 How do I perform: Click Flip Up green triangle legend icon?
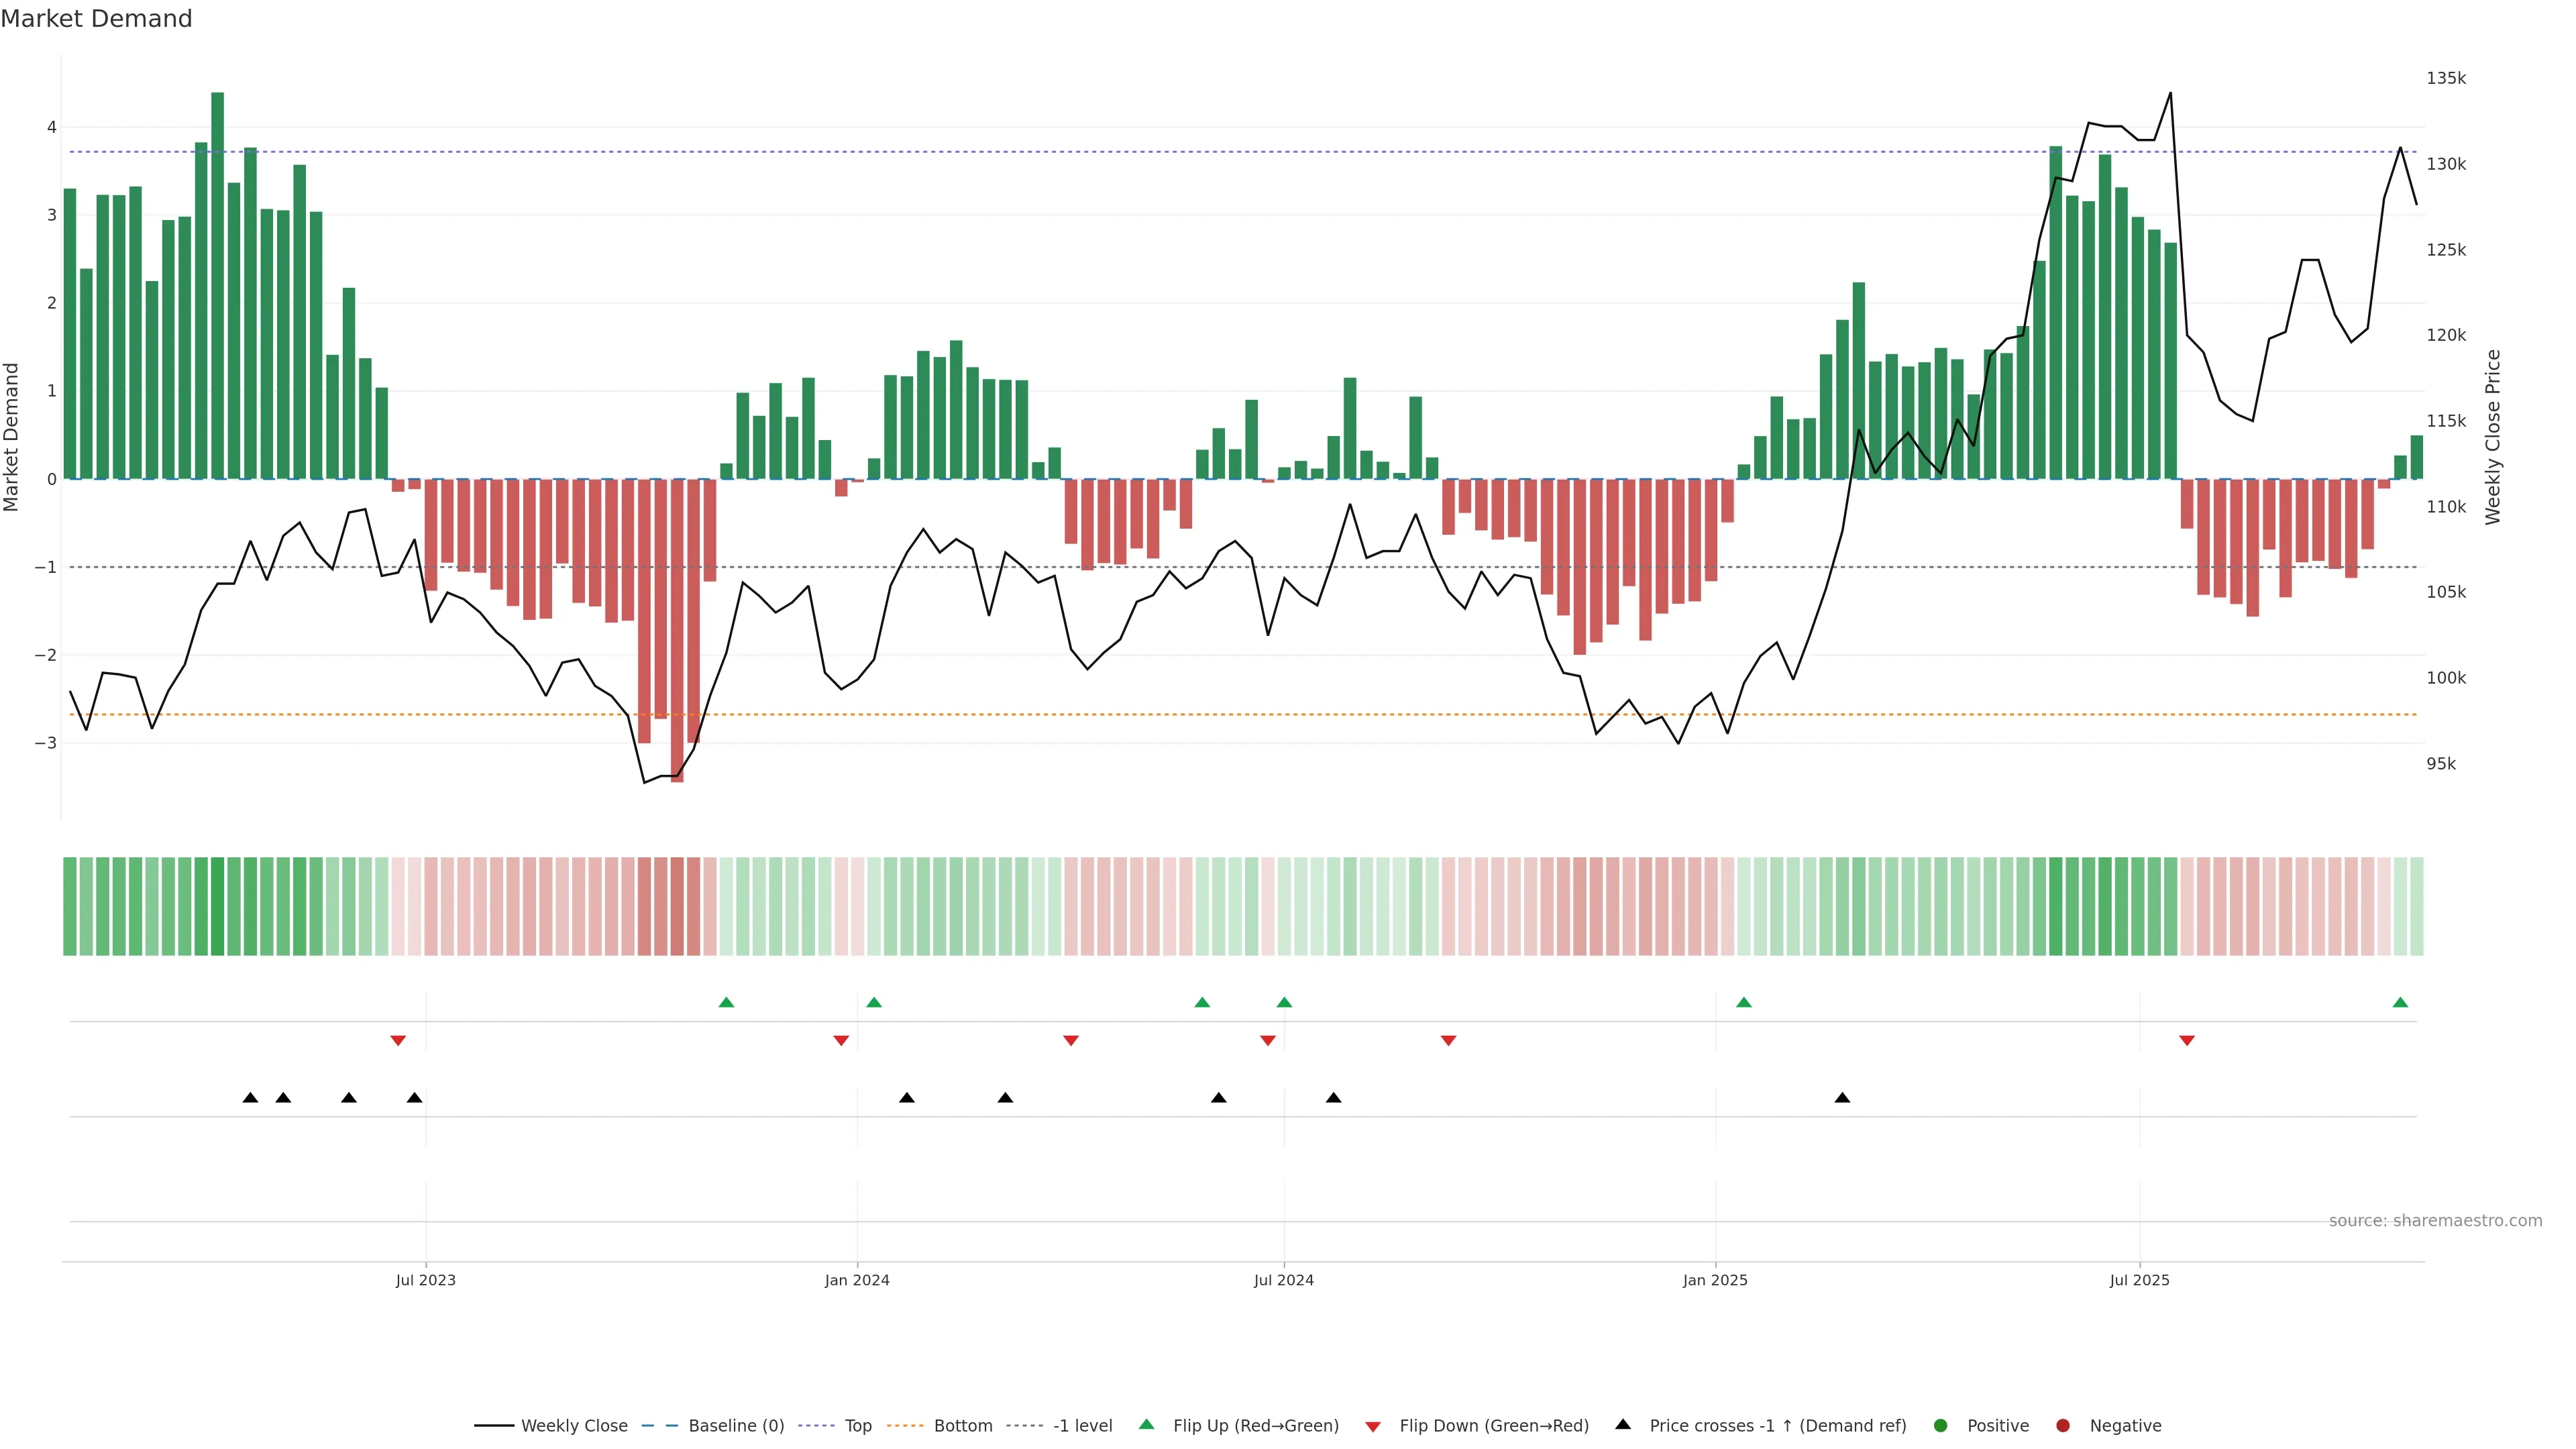coord(1147,1425)
